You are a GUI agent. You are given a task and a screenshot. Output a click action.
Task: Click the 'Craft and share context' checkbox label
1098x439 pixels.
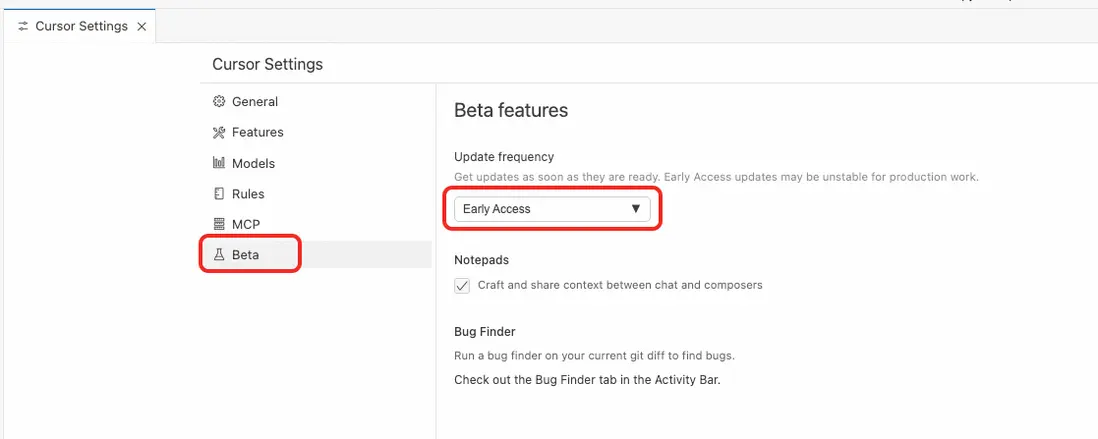point(620,285)
